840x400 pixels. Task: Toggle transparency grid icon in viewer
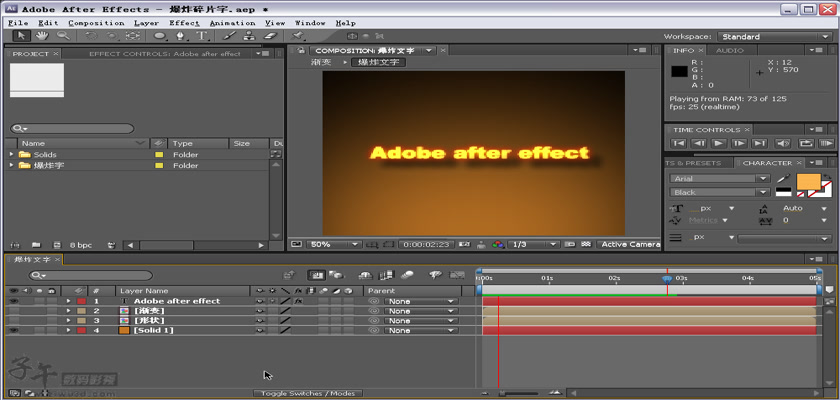coord(586,244)
